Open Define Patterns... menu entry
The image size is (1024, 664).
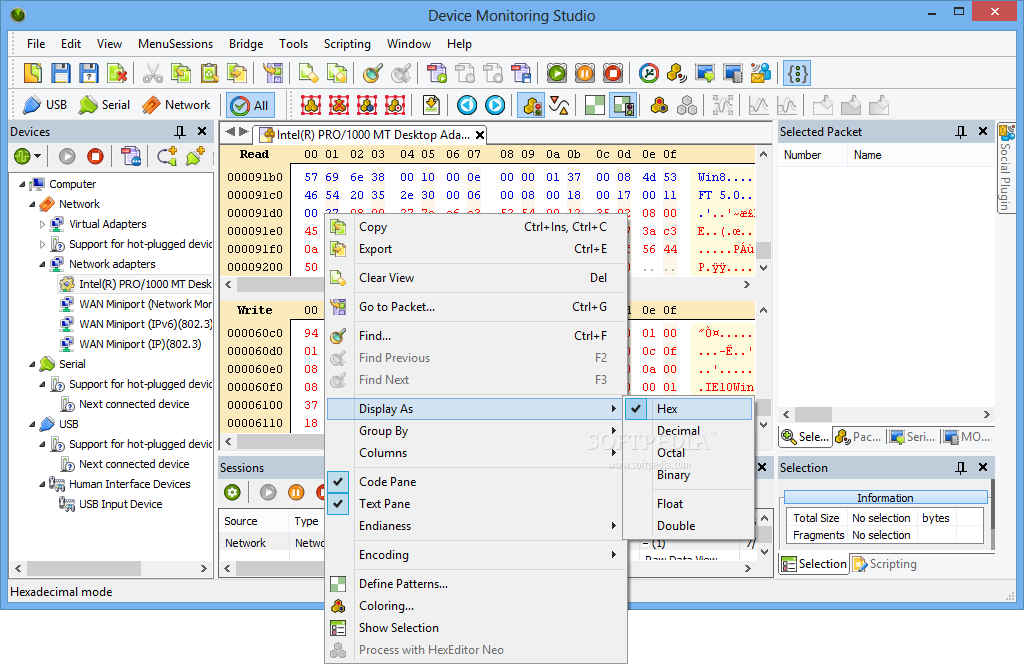(477, 584)
